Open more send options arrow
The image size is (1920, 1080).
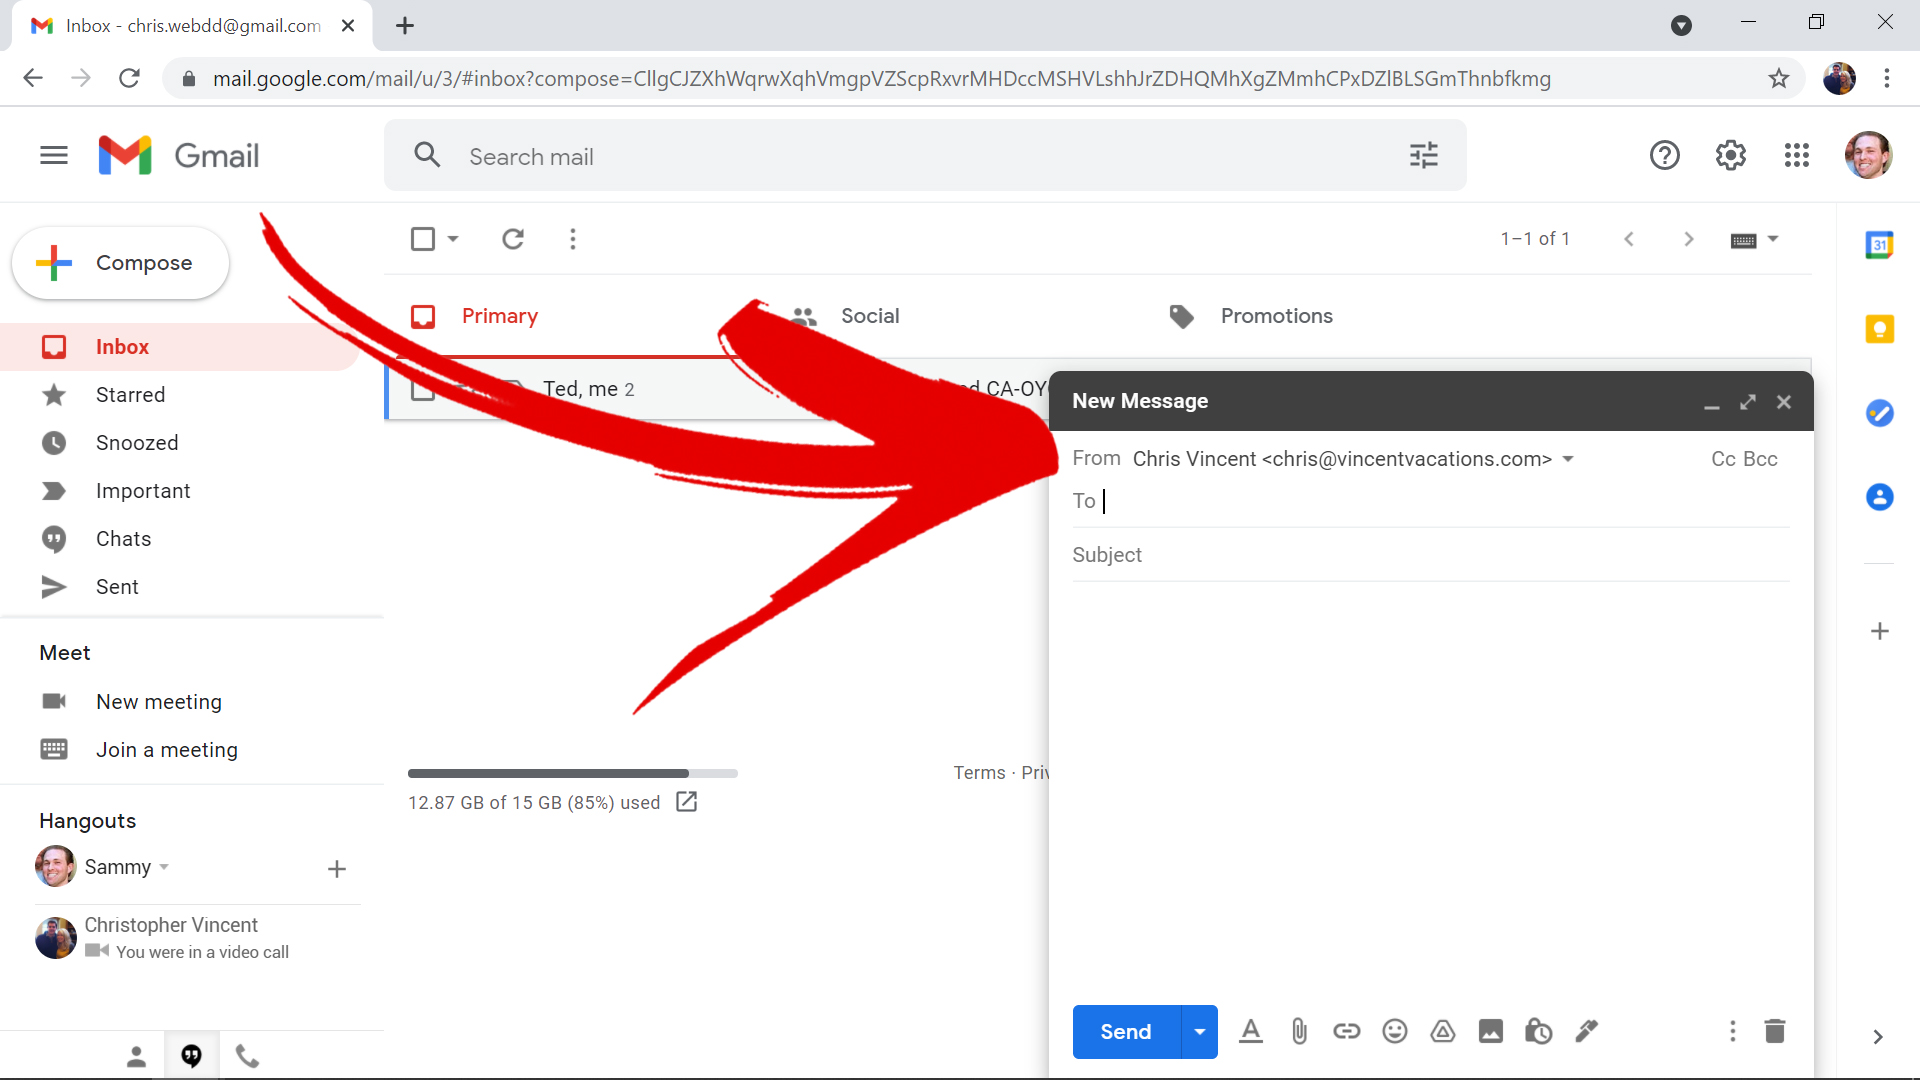pyautogui.click(x=1200, y=1032)
